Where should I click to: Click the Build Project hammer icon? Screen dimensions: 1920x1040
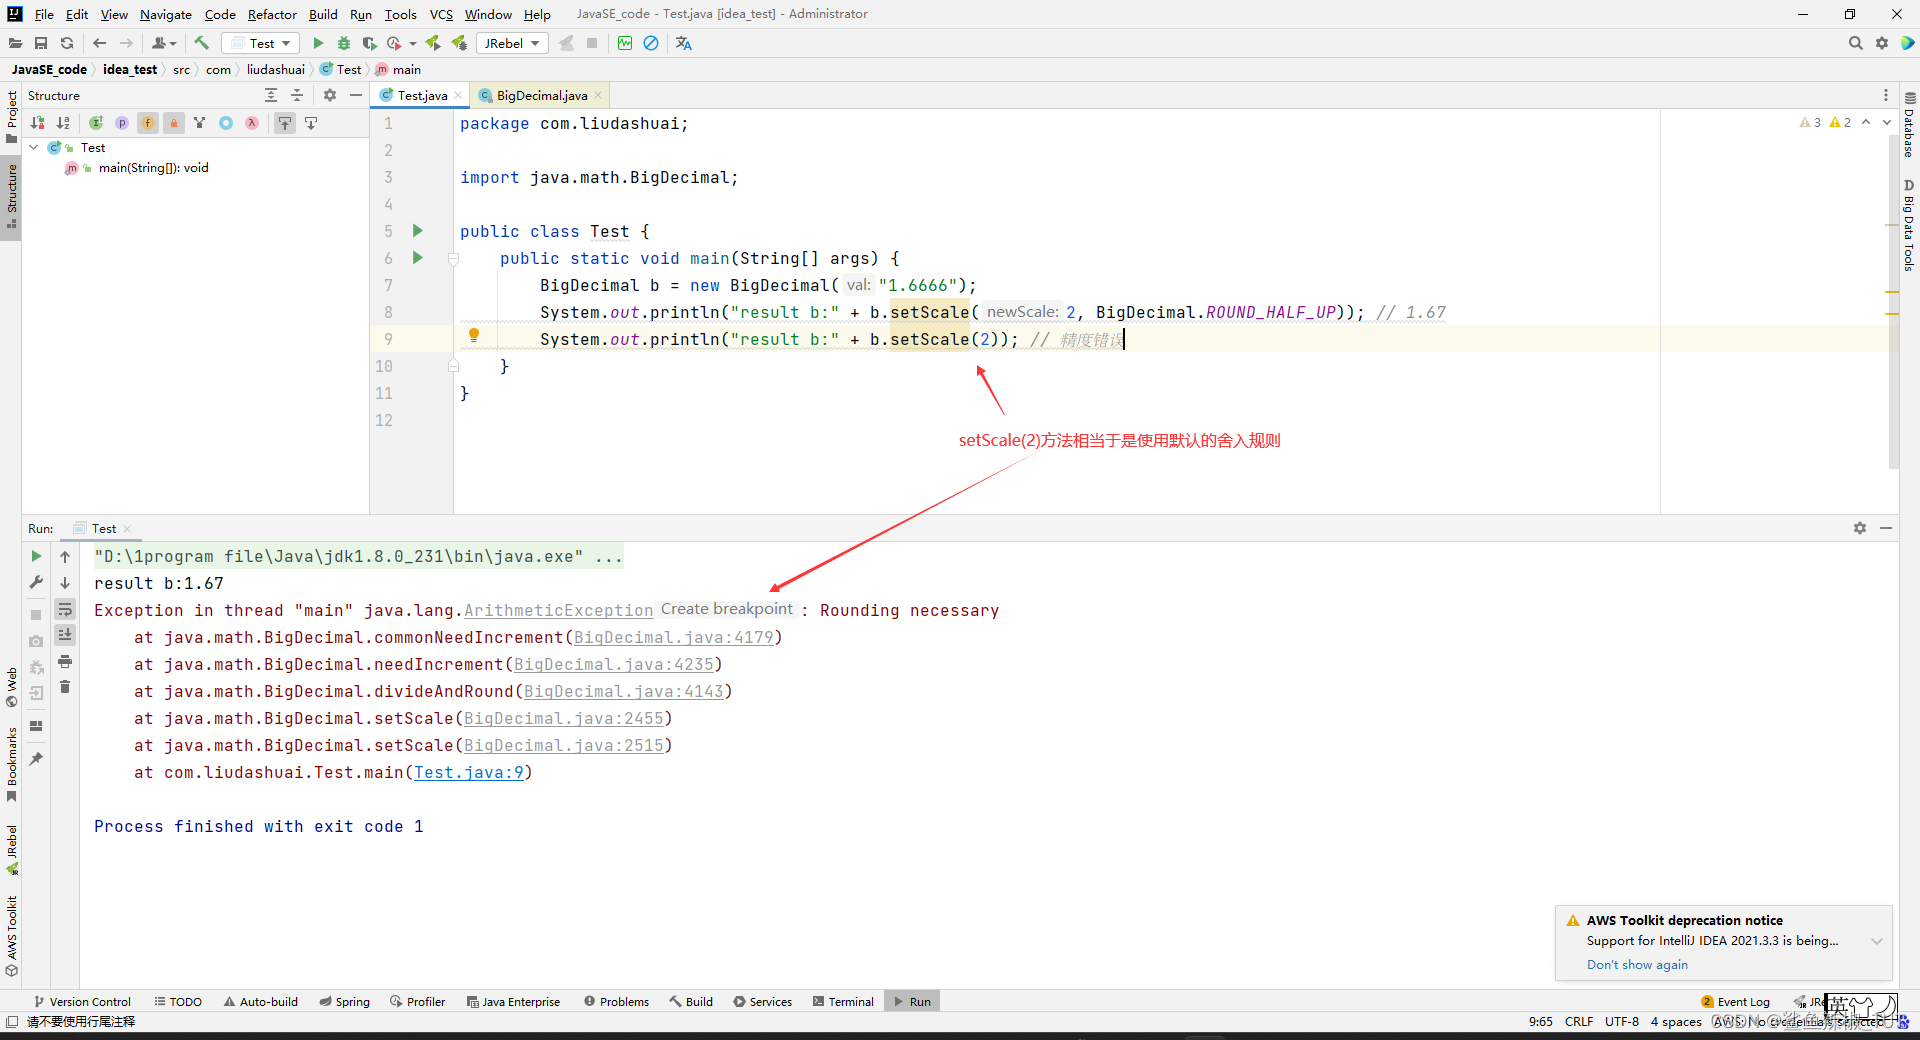pyautogui.click(x=202, y=43)
